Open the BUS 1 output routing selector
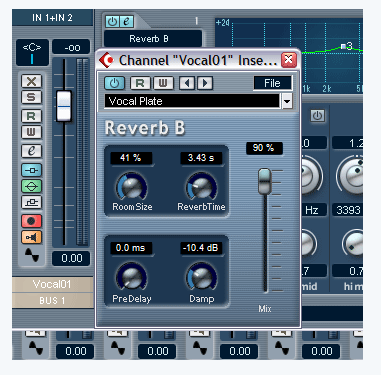Viewport: 381px width, 375px height. tap(52, 300)
